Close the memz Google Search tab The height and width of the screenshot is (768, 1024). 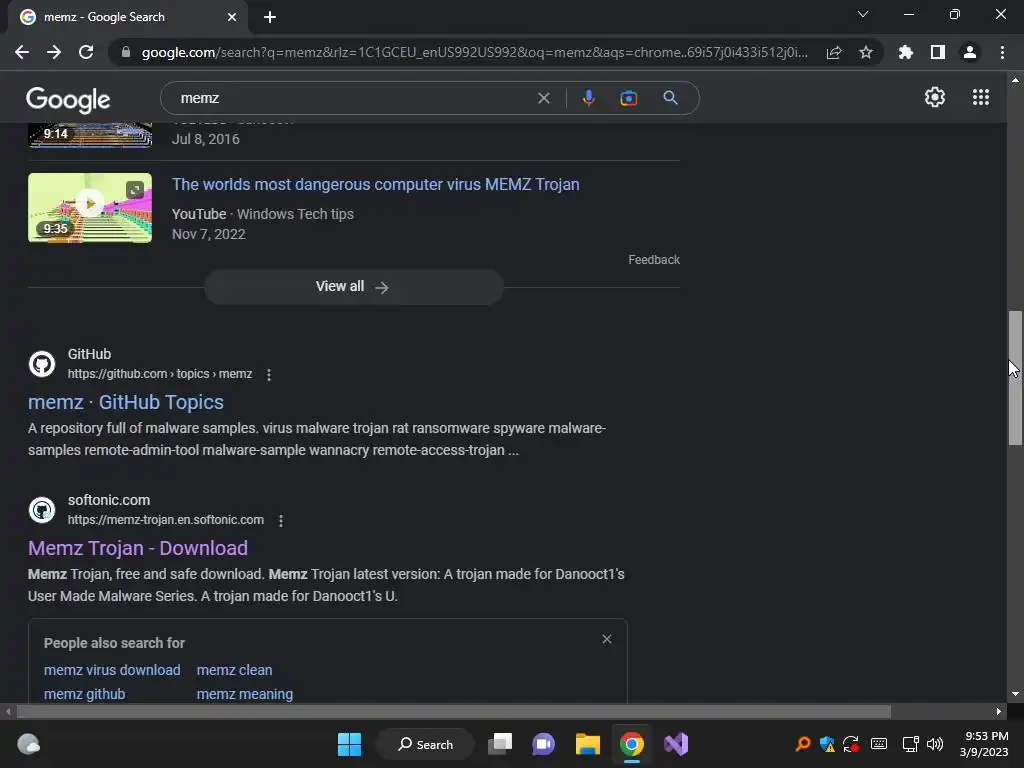[232, 17]
